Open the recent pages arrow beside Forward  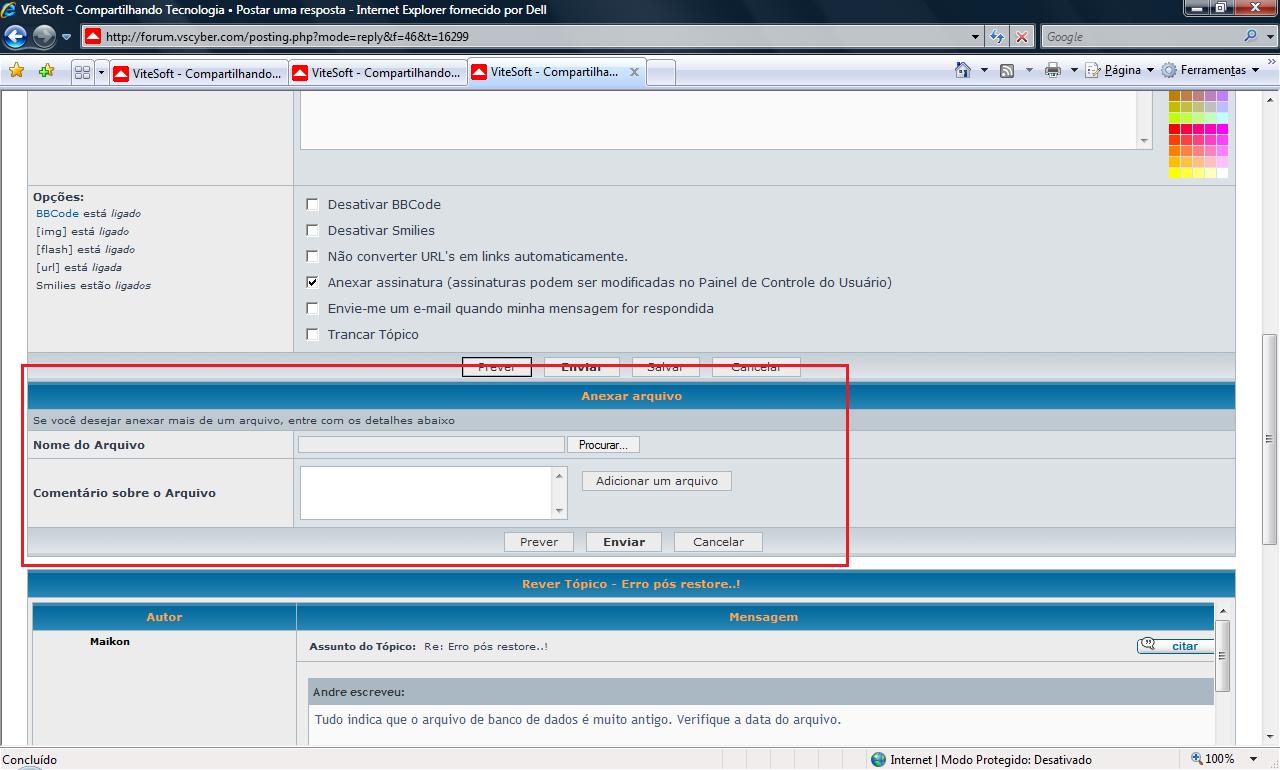66,37
